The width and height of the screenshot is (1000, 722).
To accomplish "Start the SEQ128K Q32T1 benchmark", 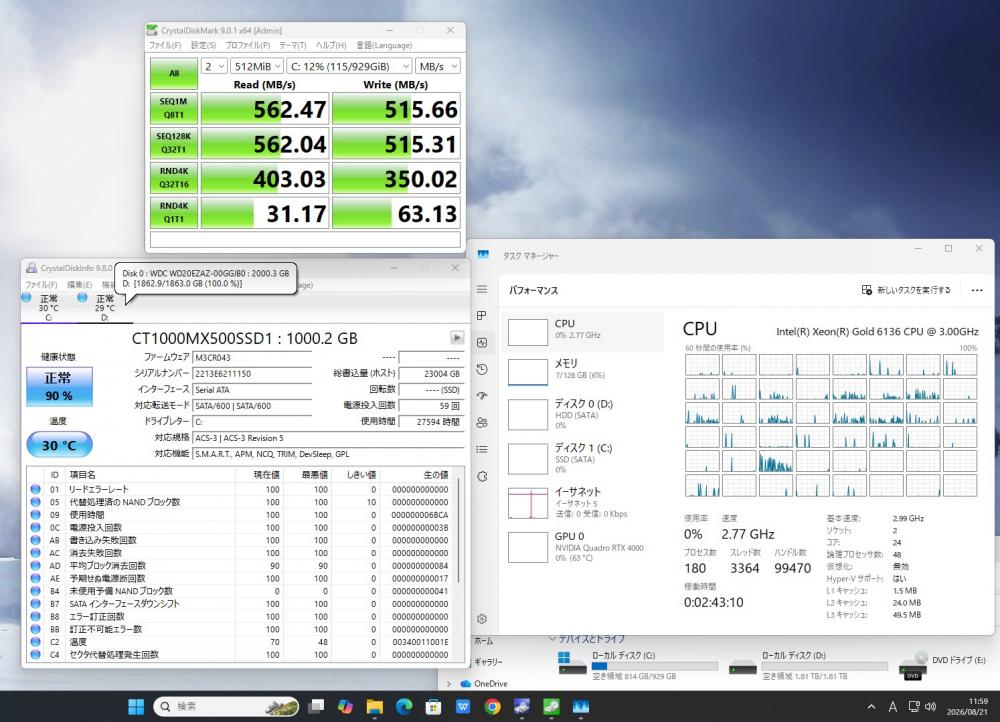I will pos(173,143).
